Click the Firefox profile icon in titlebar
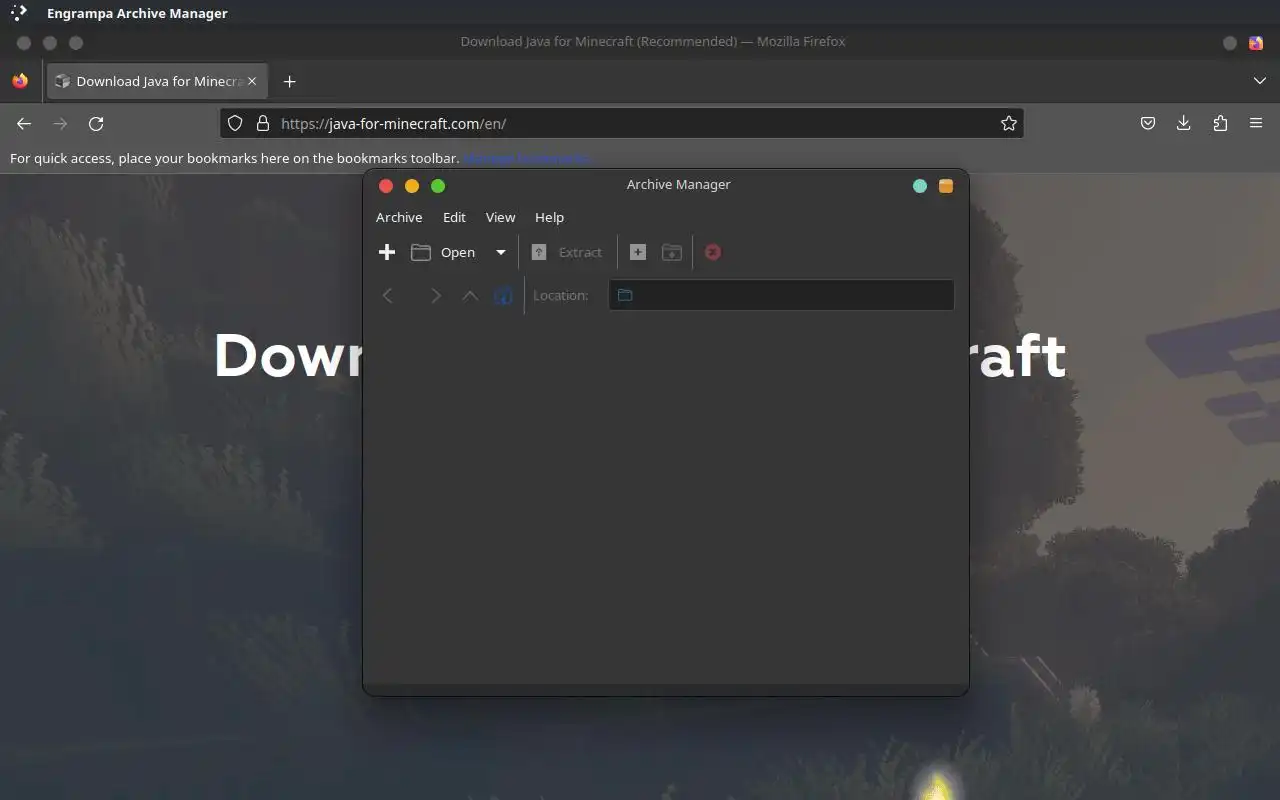The image size is (1280, 800). [x=1256, y=42]
